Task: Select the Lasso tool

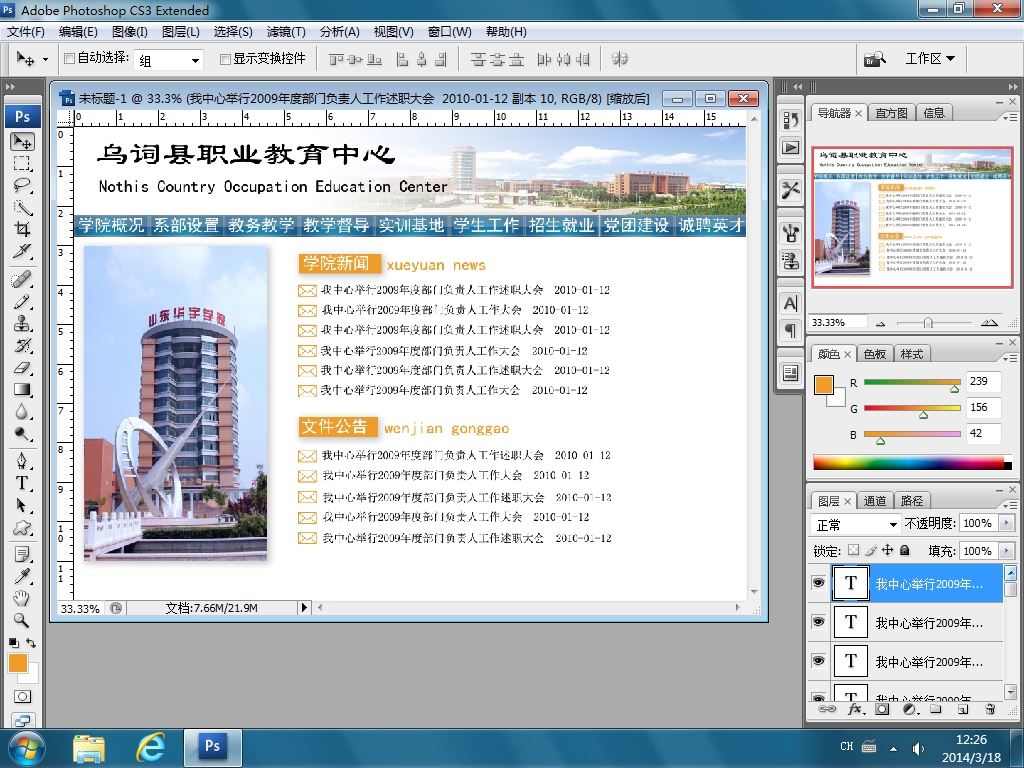Action: [22, 185]
